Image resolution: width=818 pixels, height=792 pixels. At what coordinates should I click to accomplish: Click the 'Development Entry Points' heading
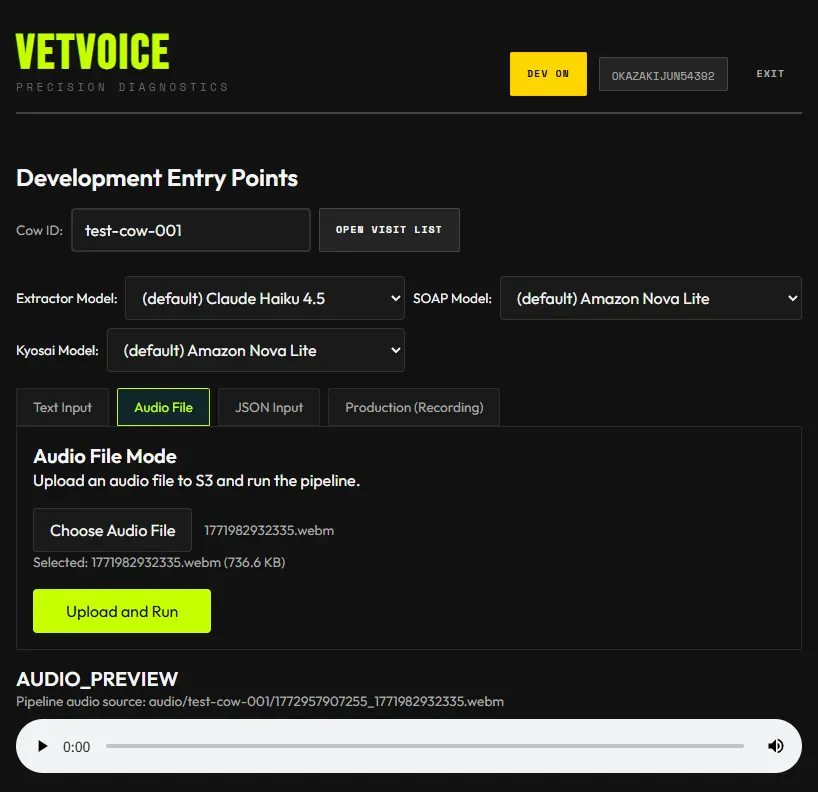click(157, 178)
